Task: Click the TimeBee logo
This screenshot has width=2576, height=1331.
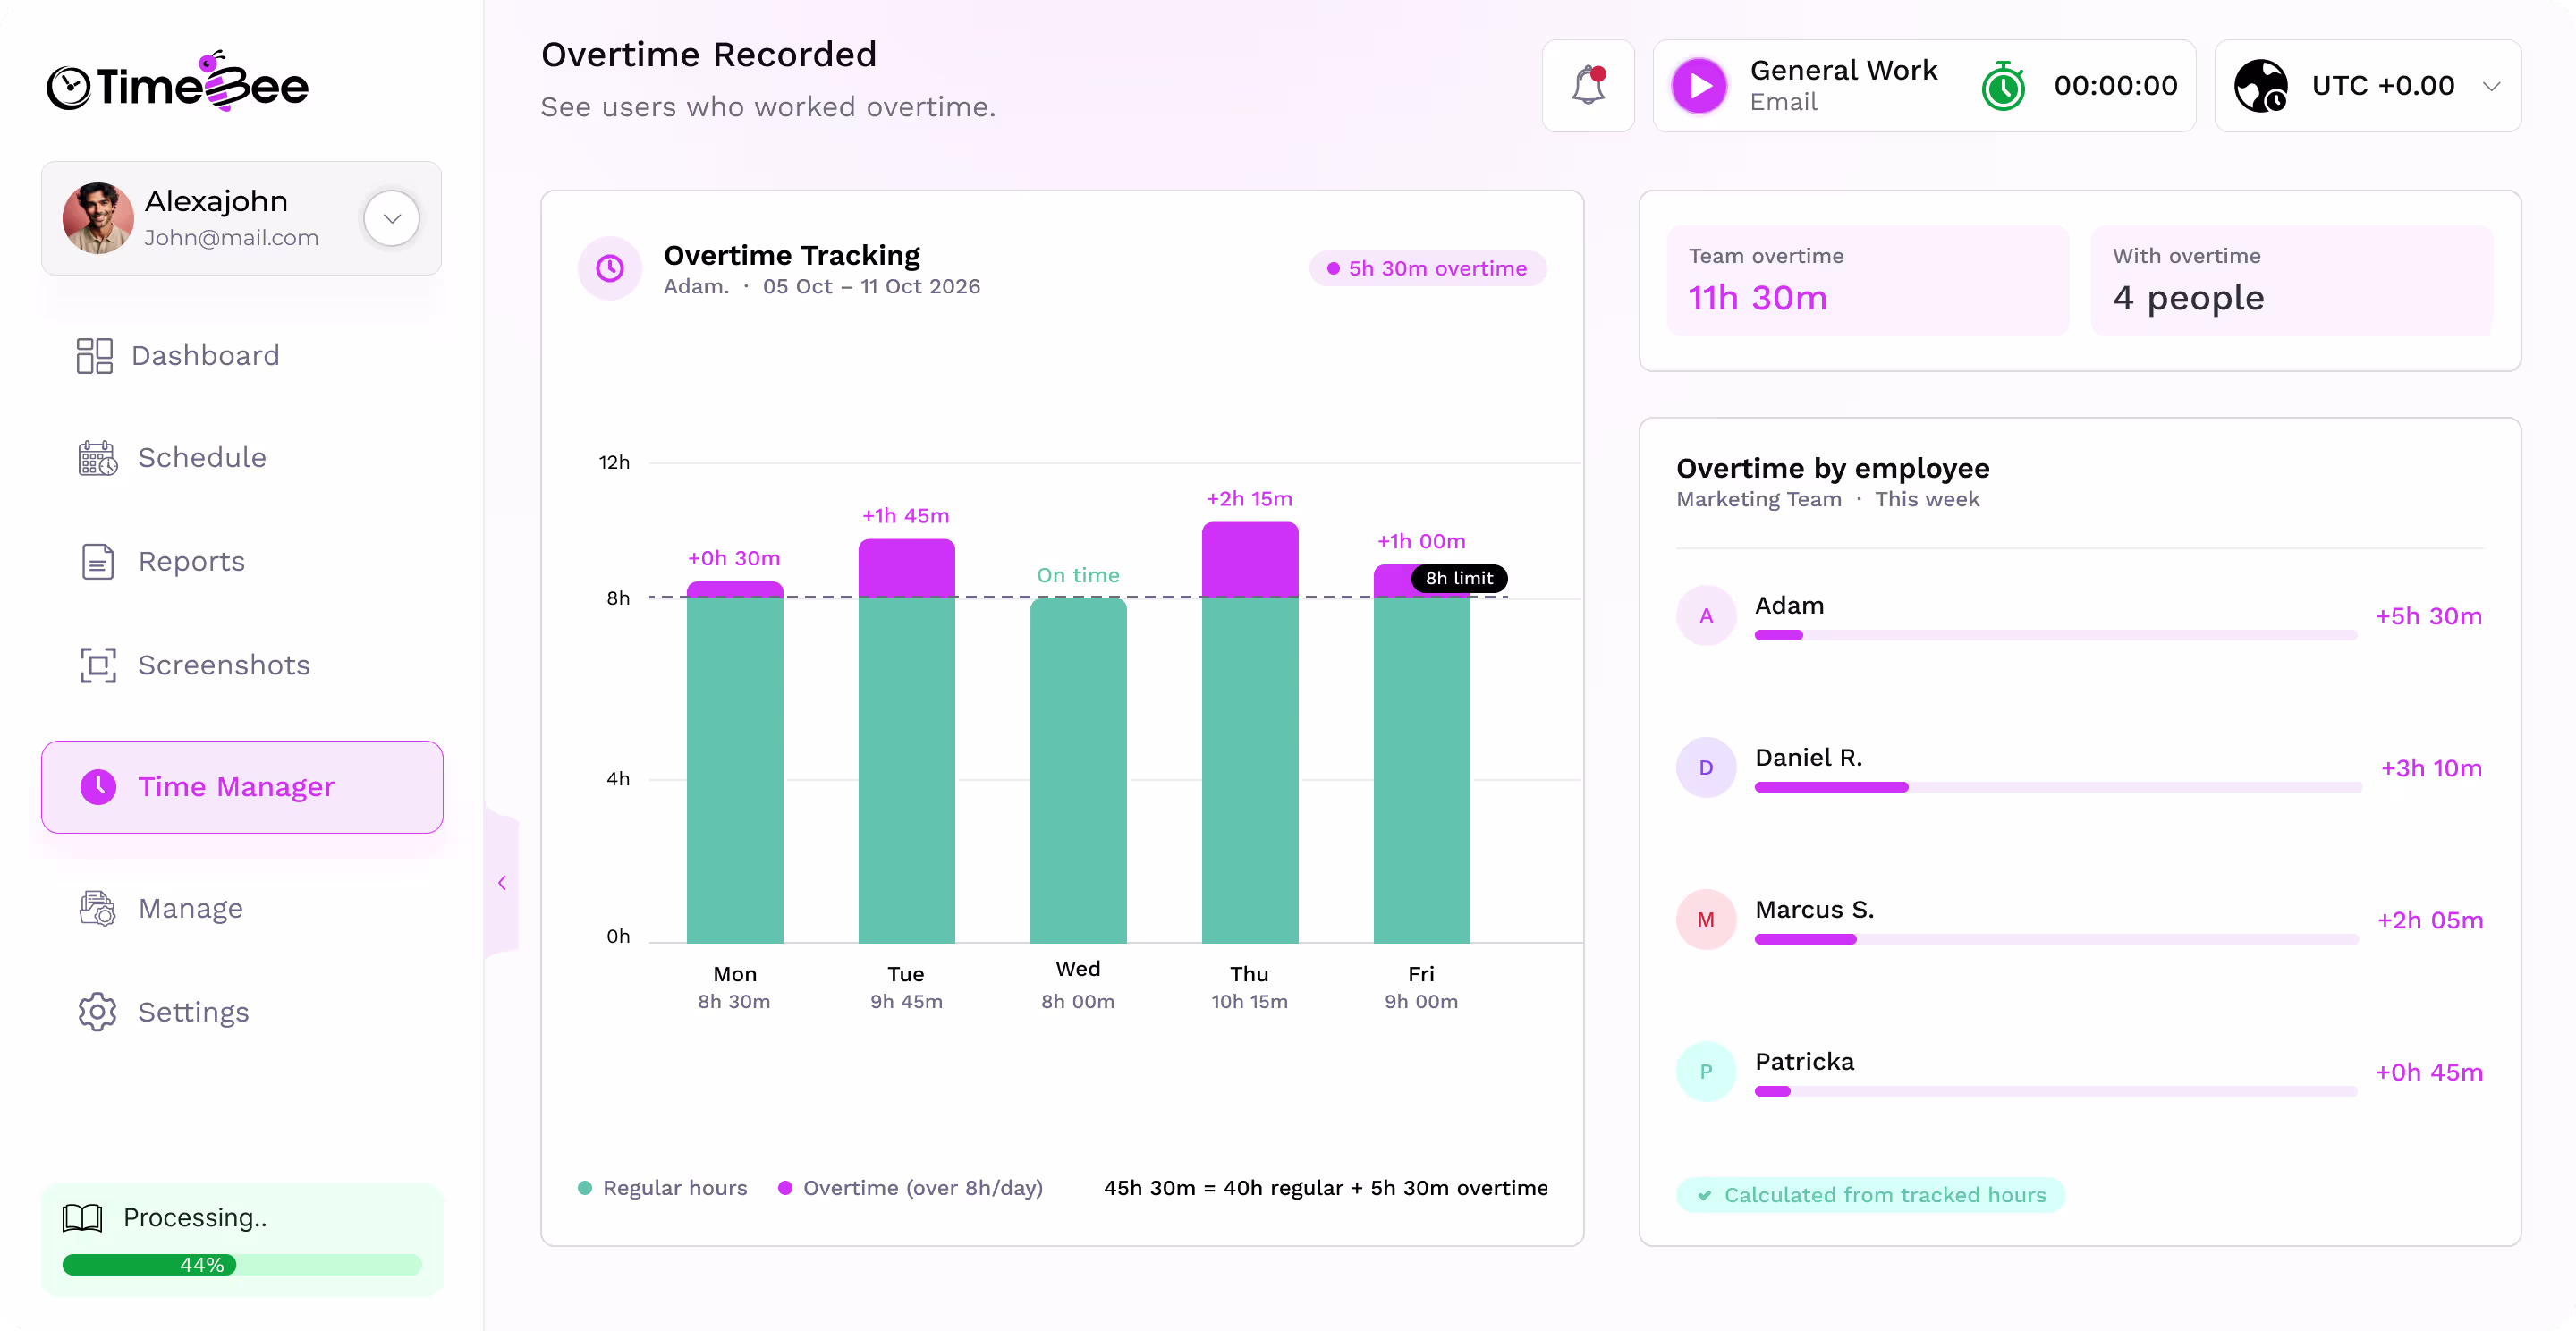Action: point(178,82)
